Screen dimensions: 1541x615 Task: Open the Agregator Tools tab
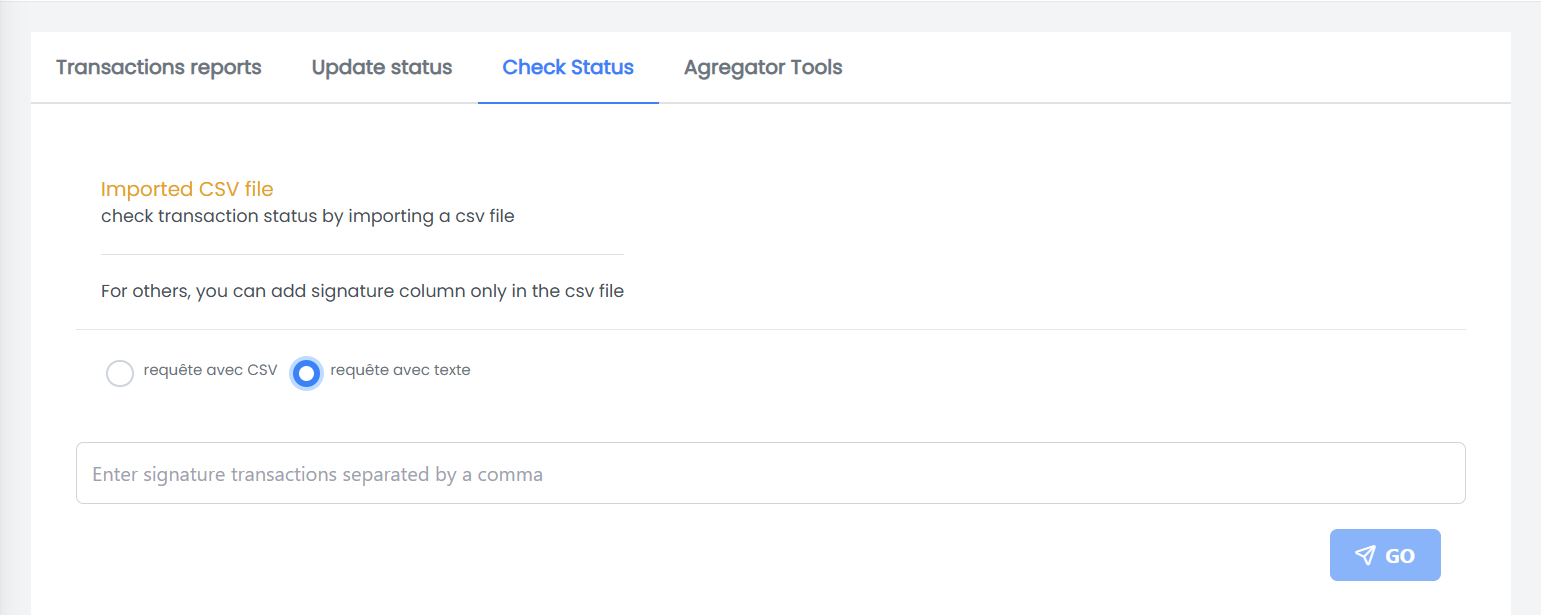coord(763,67)
